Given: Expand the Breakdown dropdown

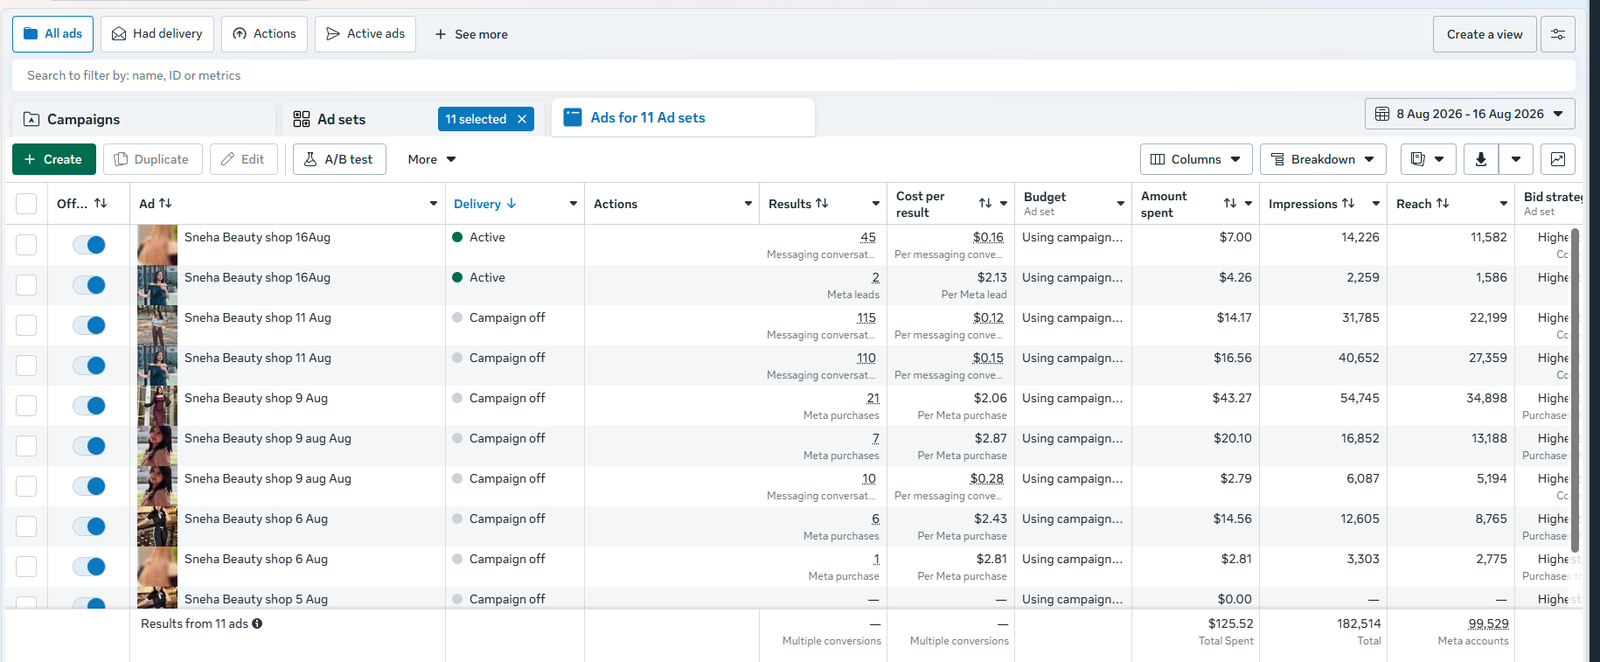Looking at the screenshot, I should pos(1323,159).
